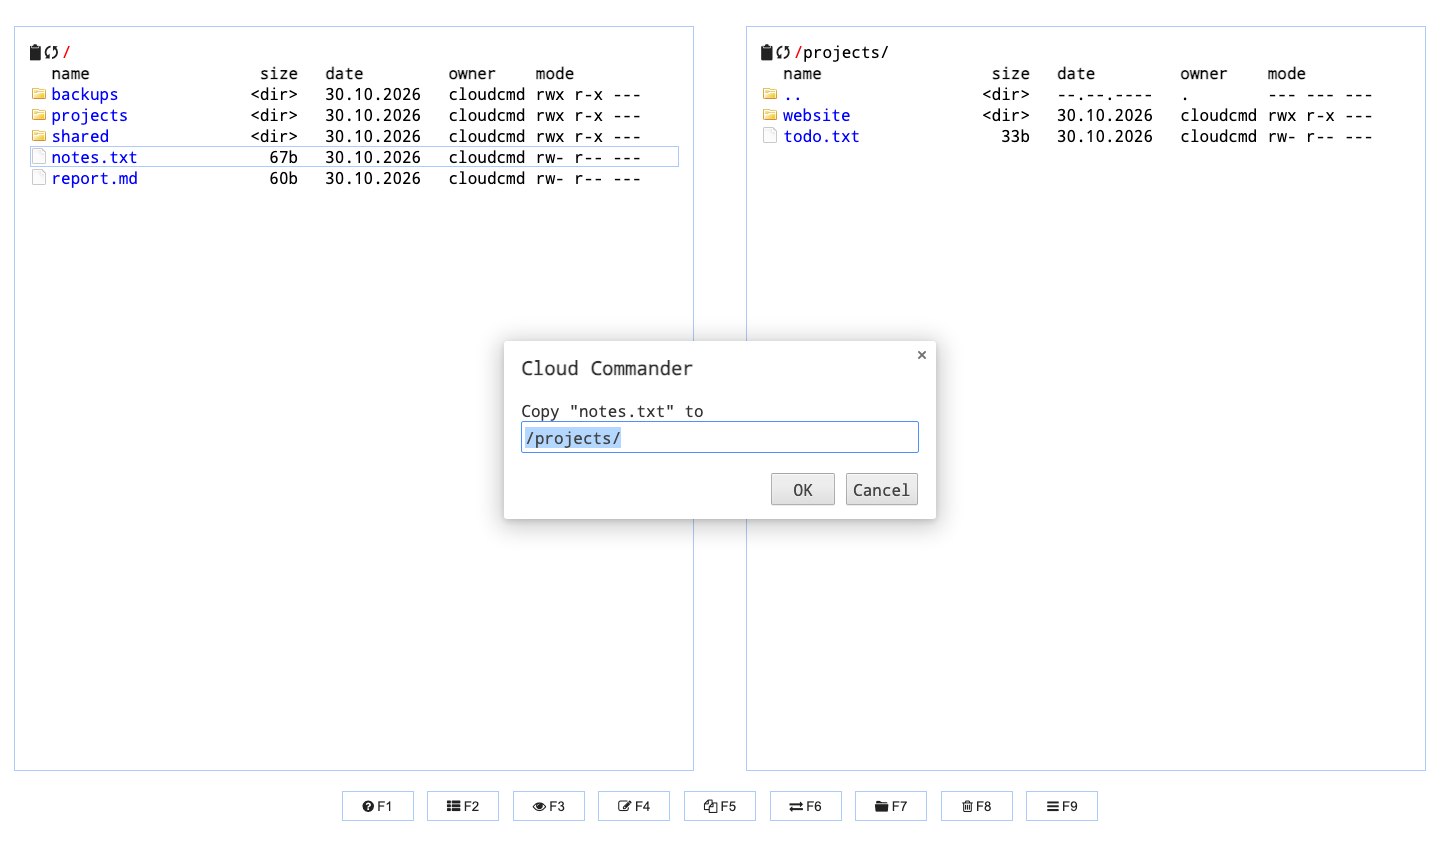Click root '/' path in left panel
This screenshot has height=860, width=1440.
(67, 52)
